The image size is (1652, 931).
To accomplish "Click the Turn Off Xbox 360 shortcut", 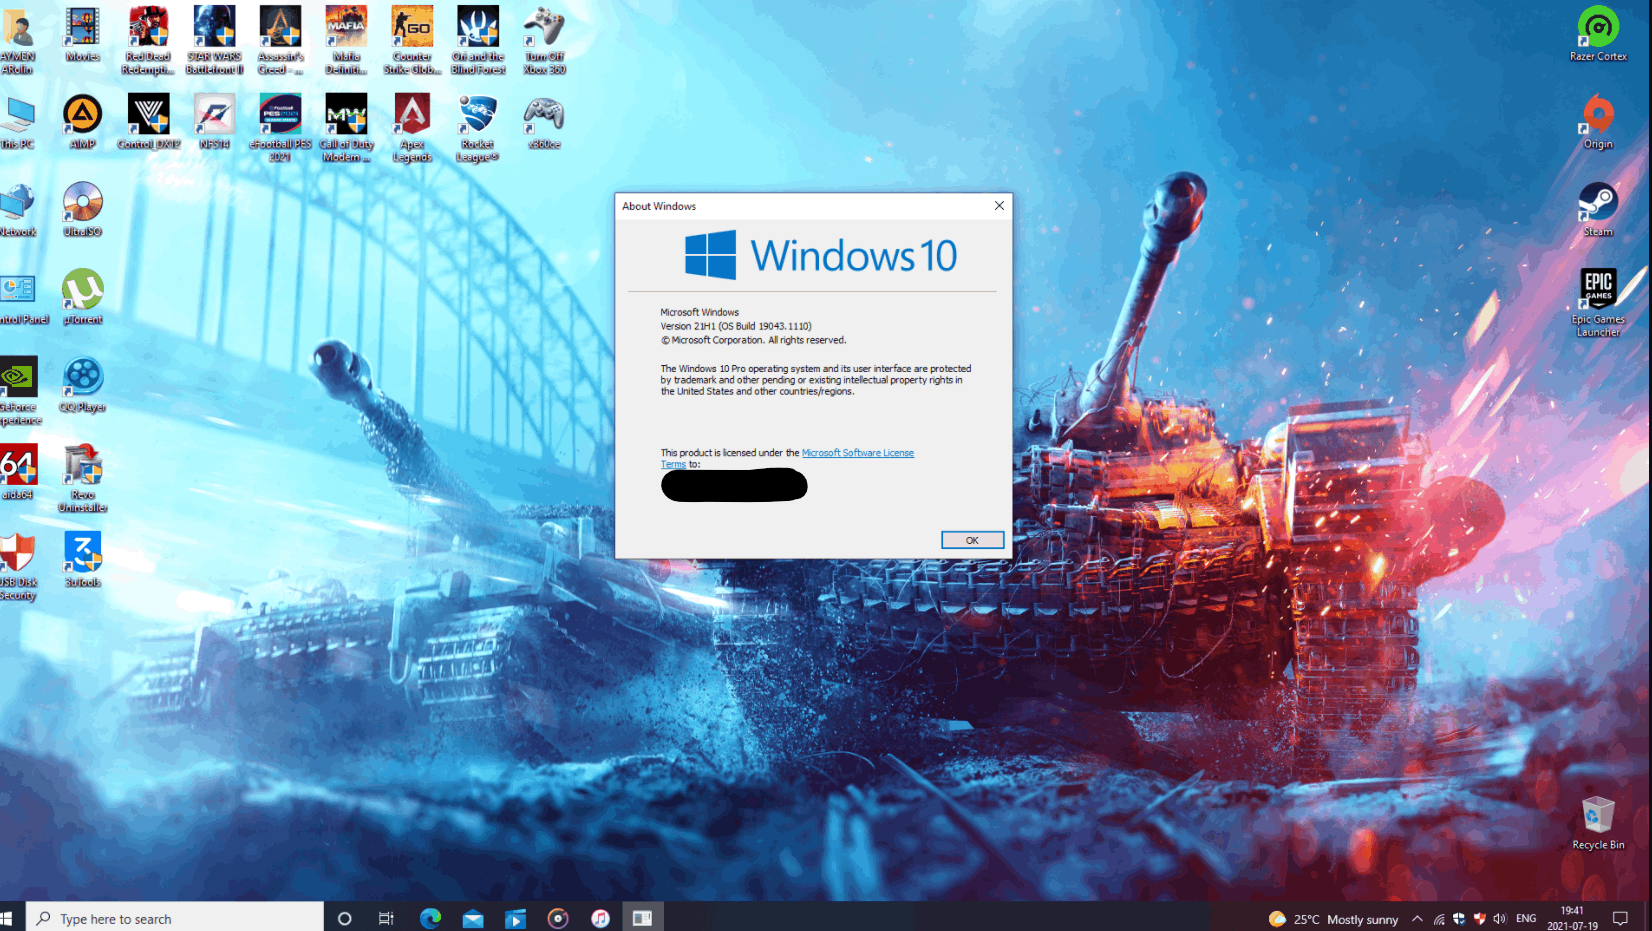I will pyautogui.click(x=544, y=40).
